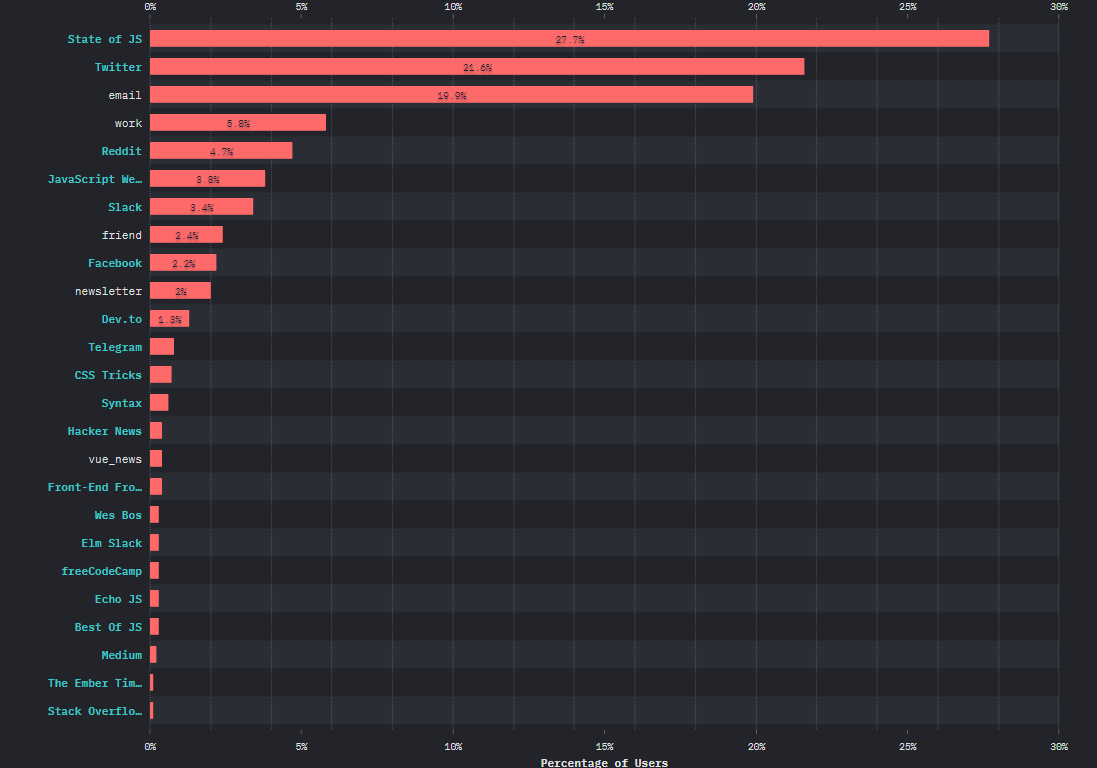1097x768 pixels.
Task: Click the newsletter row label
Action: click(108, 291)
